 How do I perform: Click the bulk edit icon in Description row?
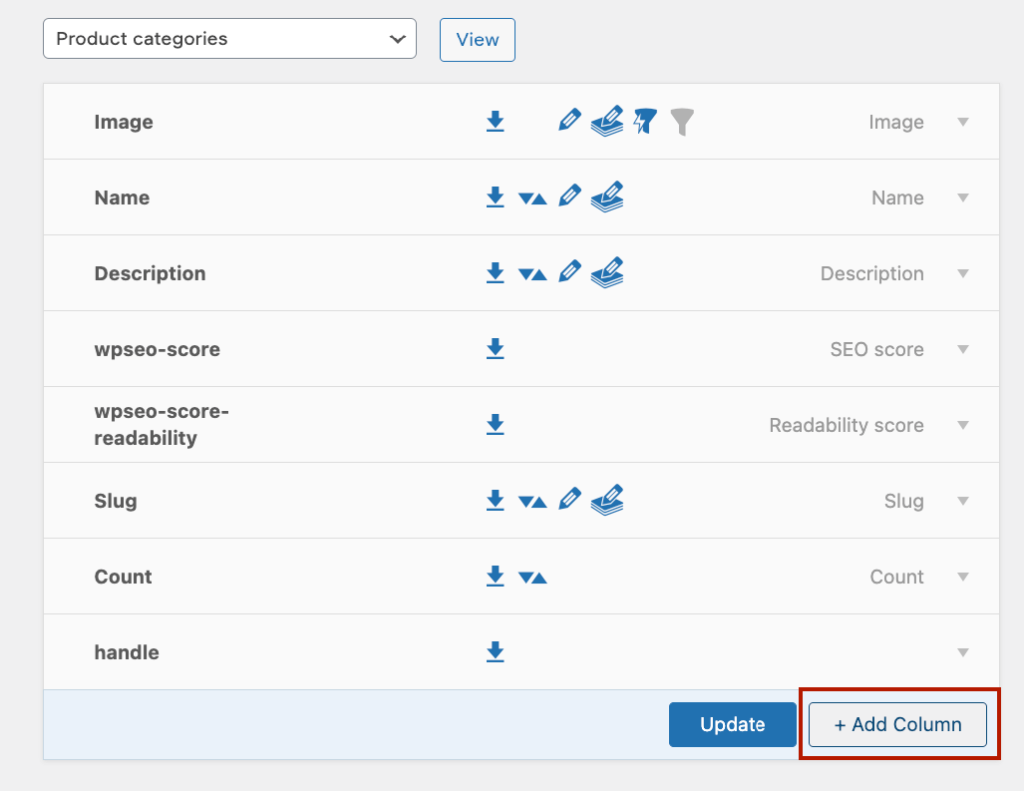tap(607, 273)
